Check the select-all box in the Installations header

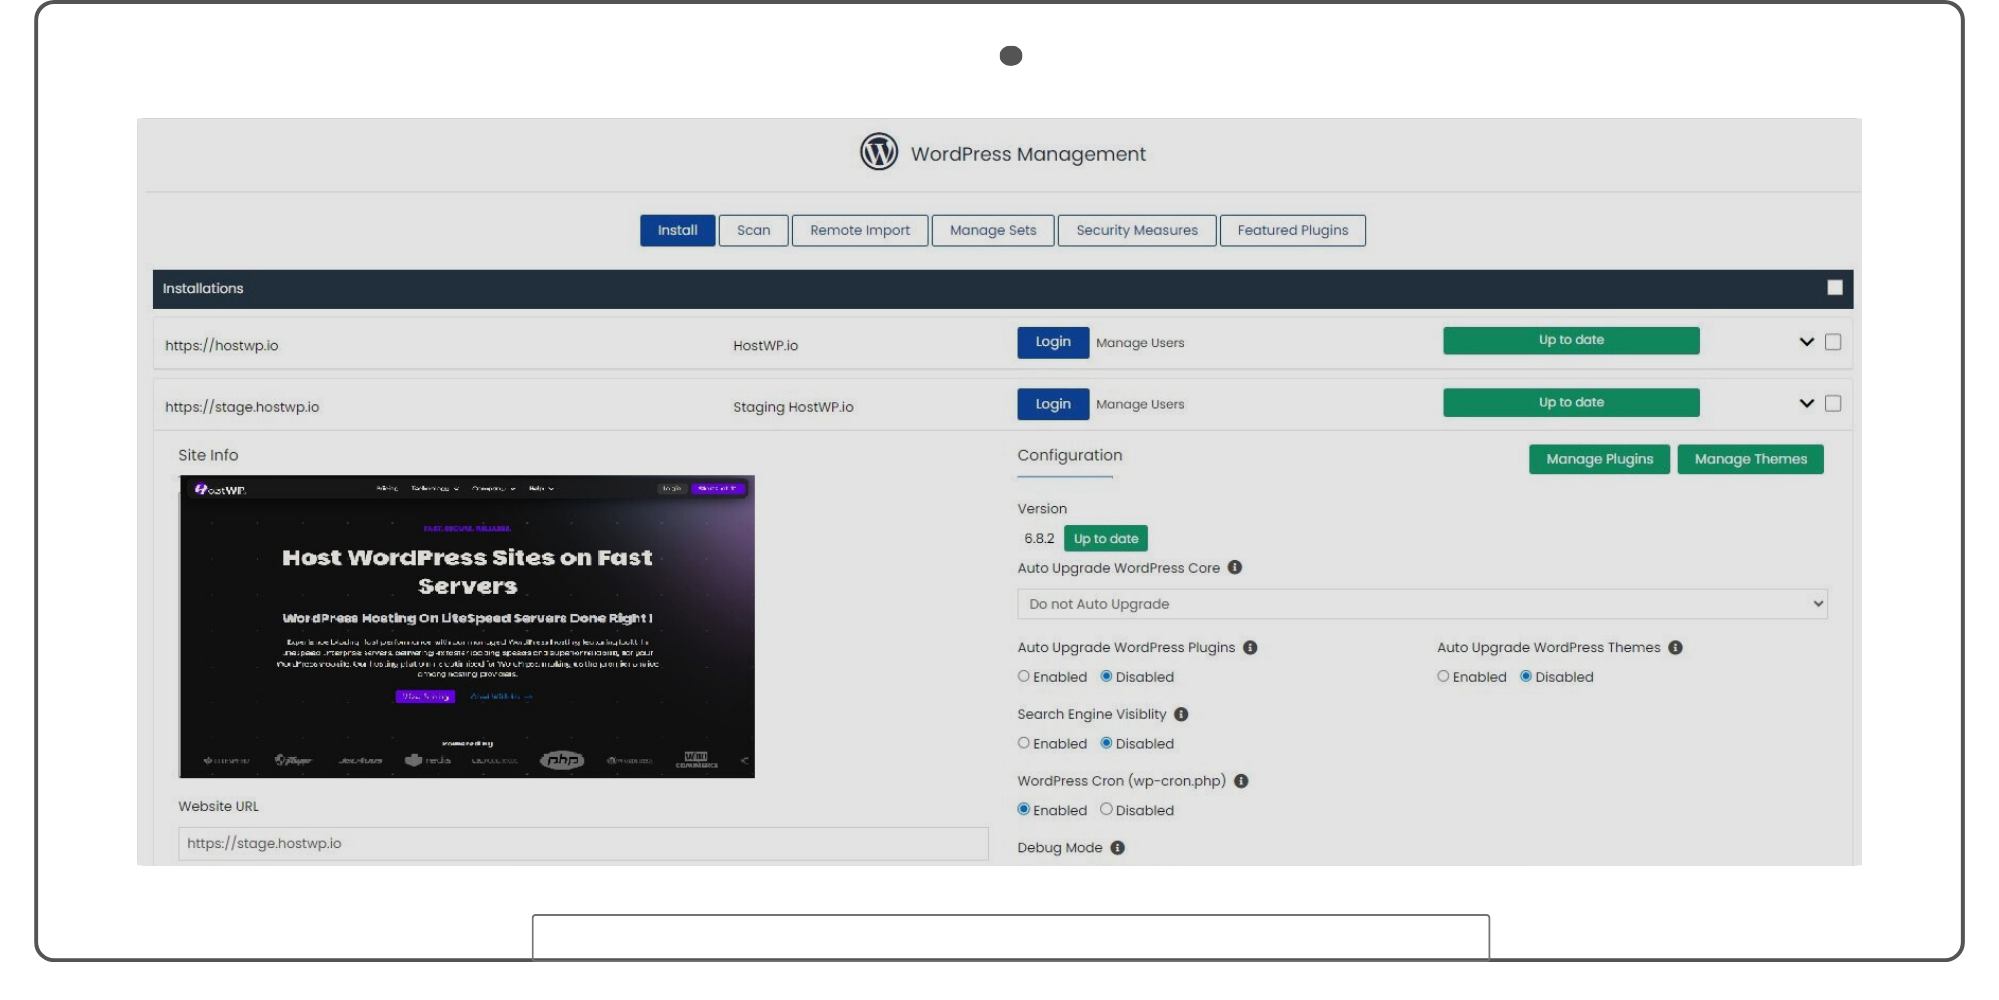coord(1836,287)
